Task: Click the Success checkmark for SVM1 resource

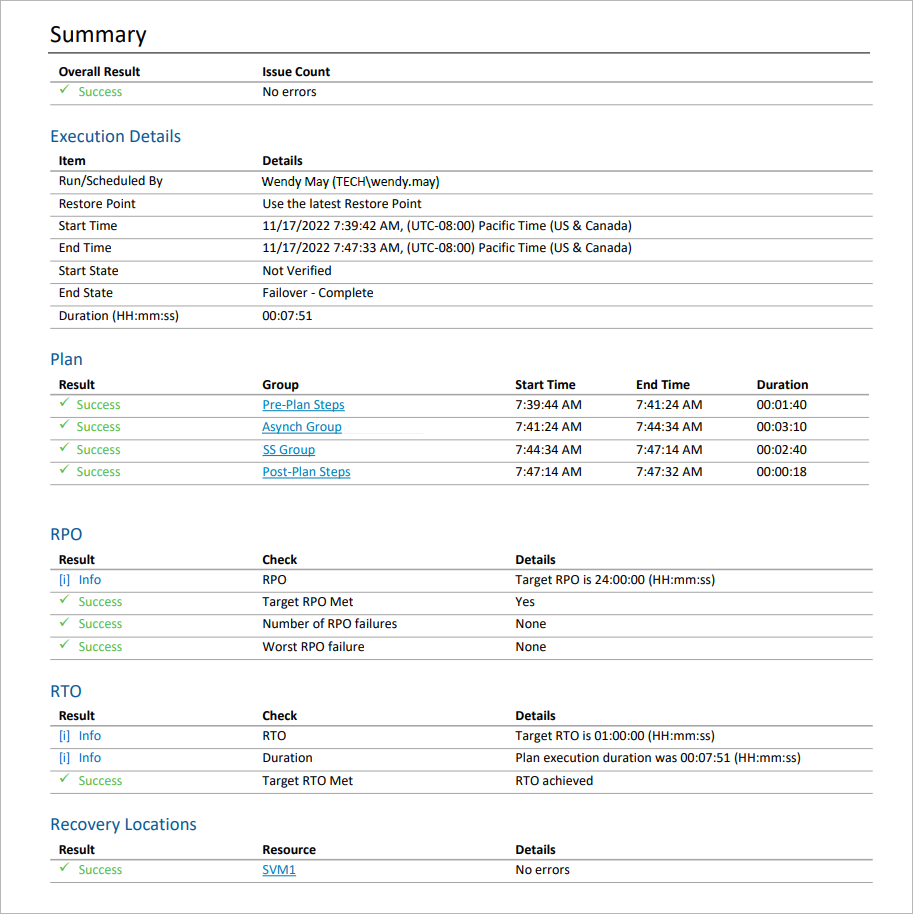Action: tap(64, 870)
